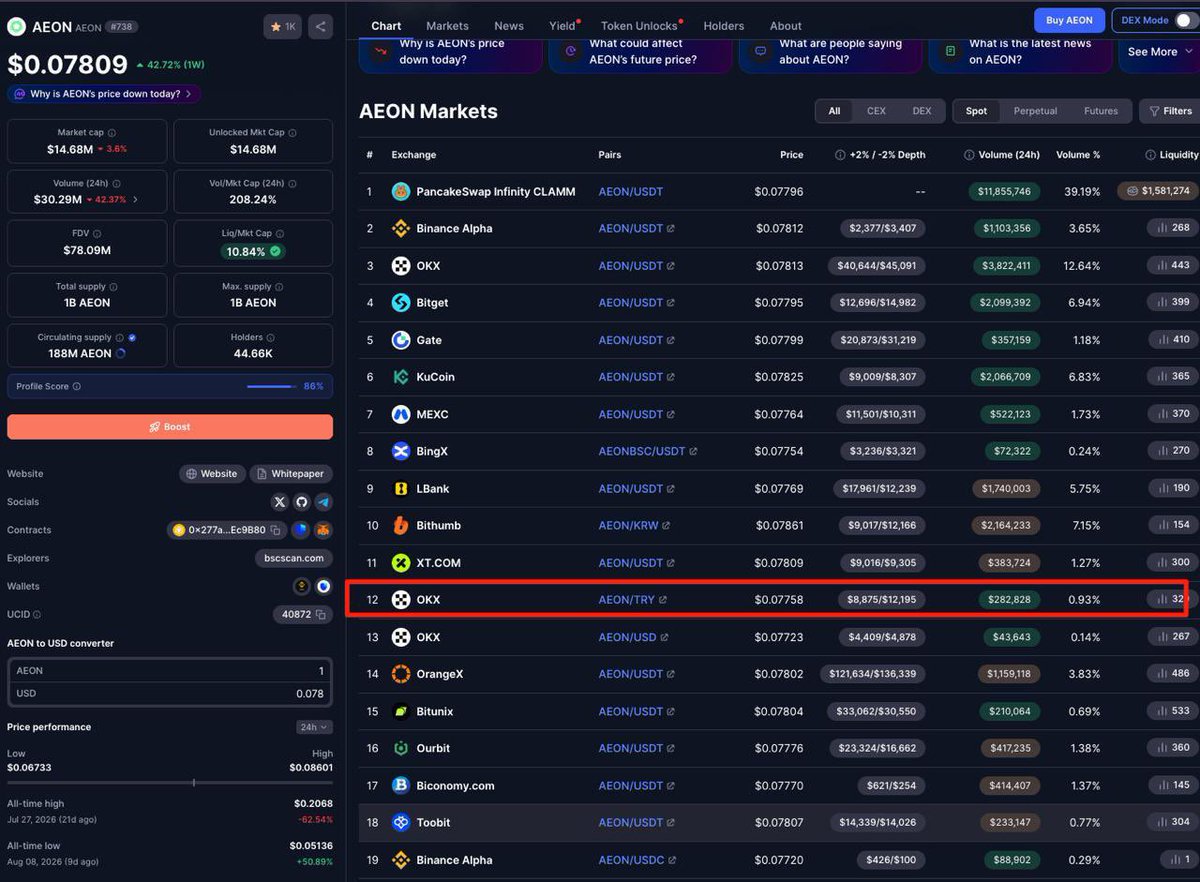Open AEON's X (Twitter) social link
This screenshot has height=882, width=1200.
point(280,502)
